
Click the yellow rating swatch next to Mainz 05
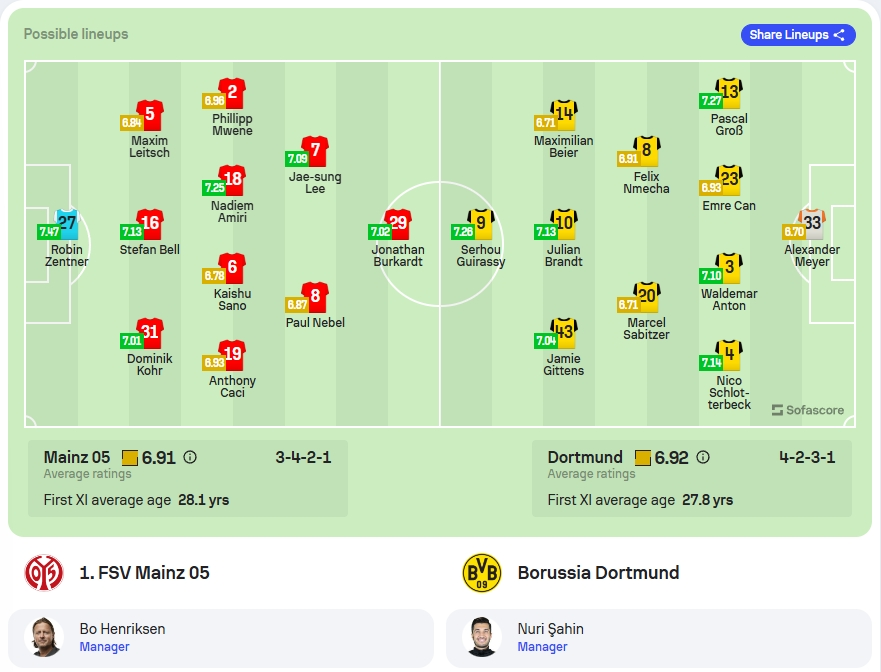pos(130,458)
